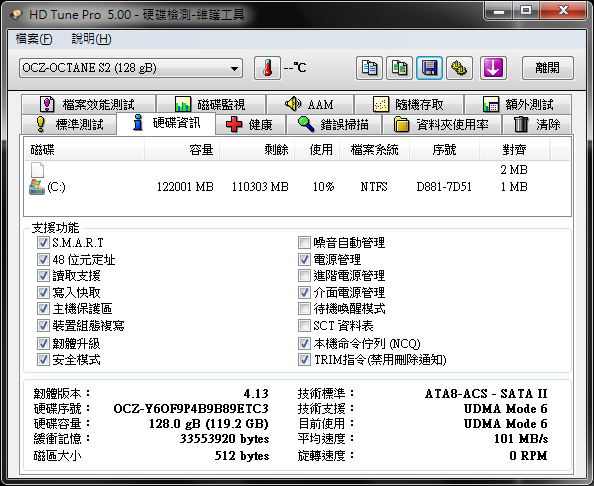The width and height of the screenshot is (594, 486).
Task: Click firmware version value 4.13
Action: click(x=256, y=394)
